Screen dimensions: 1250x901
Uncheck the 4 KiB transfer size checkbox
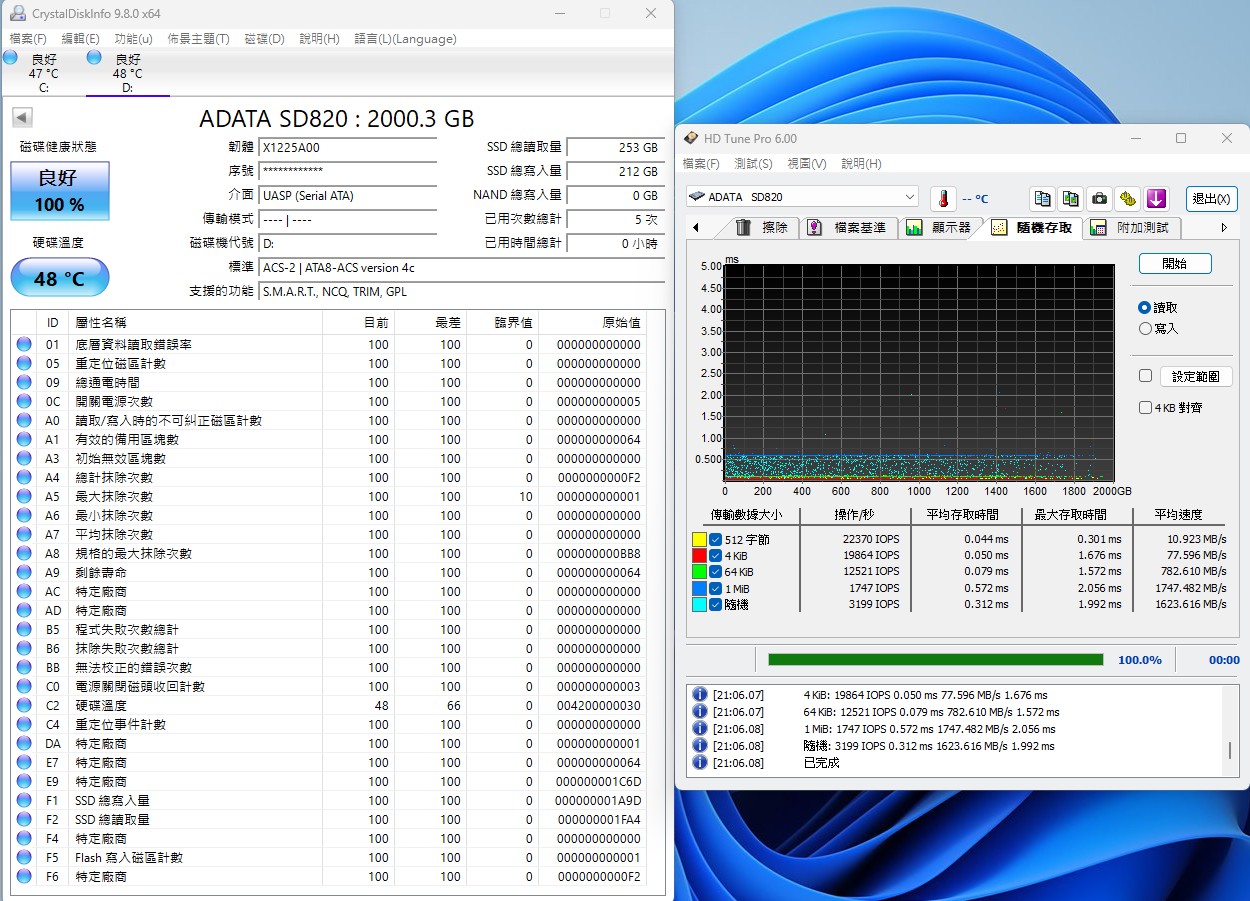point(715,555)
